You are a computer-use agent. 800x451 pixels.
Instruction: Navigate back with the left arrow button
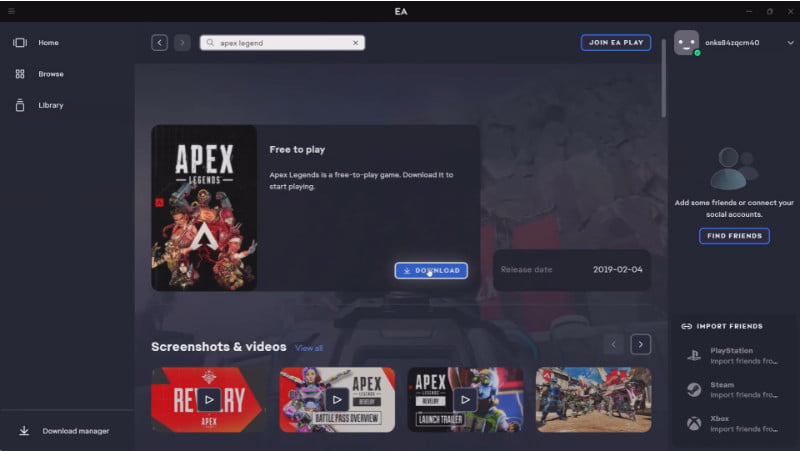pyautogui.click(x=159, y=42)
